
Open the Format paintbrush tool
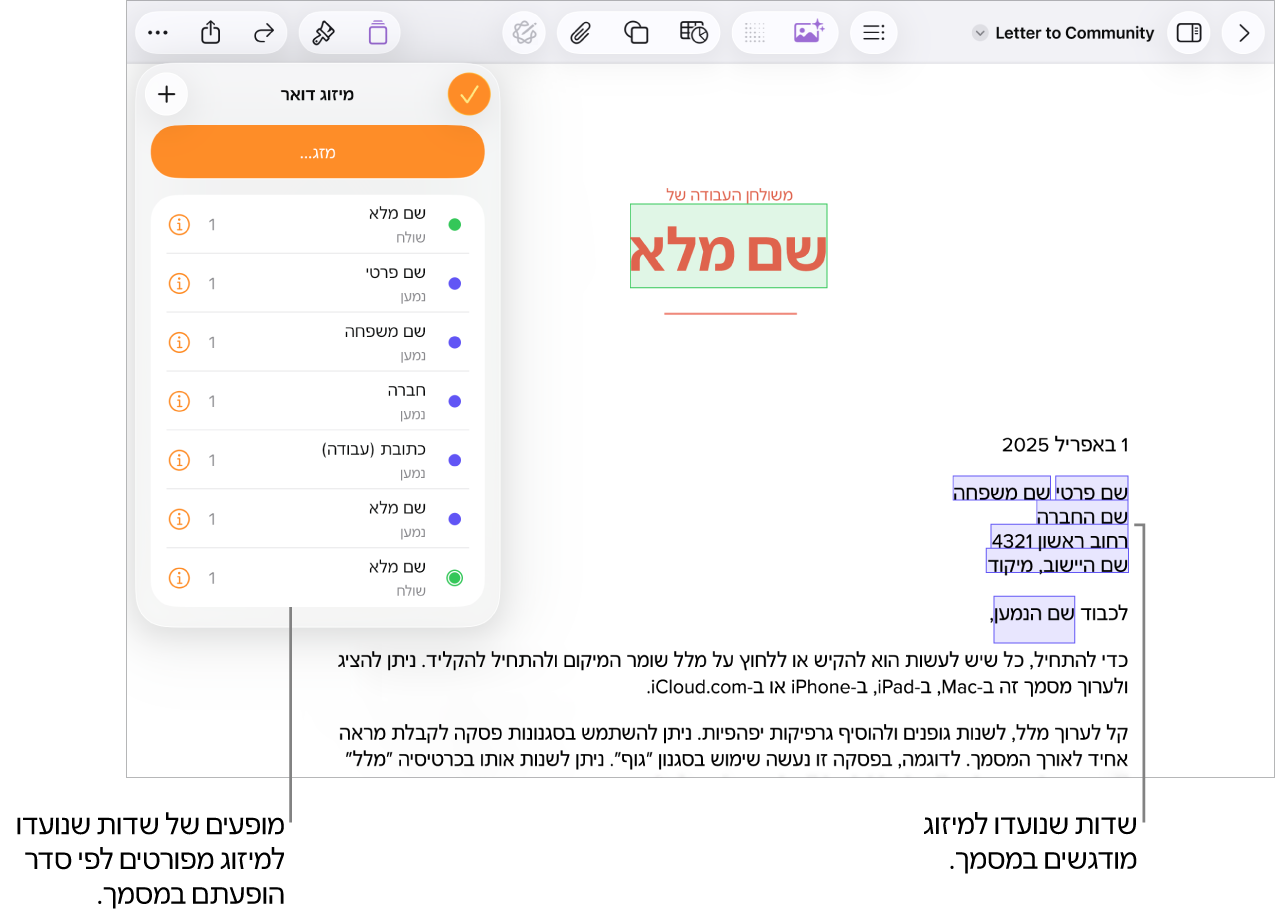click(323, 33)
